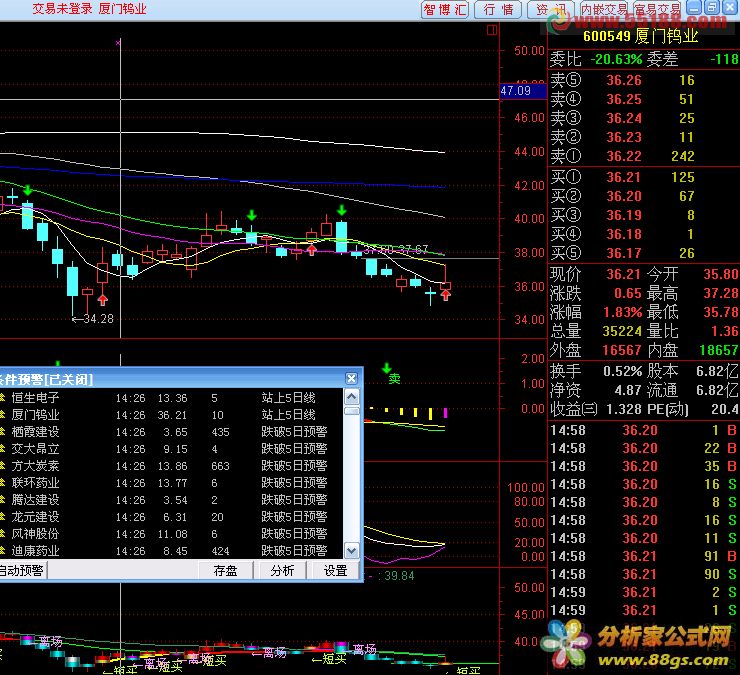This screenshot has width=740, height=675.
Task: Click the alert list scroll-down arrow
Action: [352, 550]
